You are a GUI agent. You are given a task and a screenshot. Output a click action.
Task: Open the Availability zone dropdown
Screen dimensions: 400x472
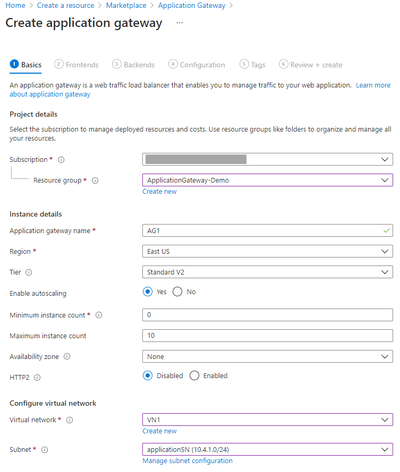tap(267, 356)
